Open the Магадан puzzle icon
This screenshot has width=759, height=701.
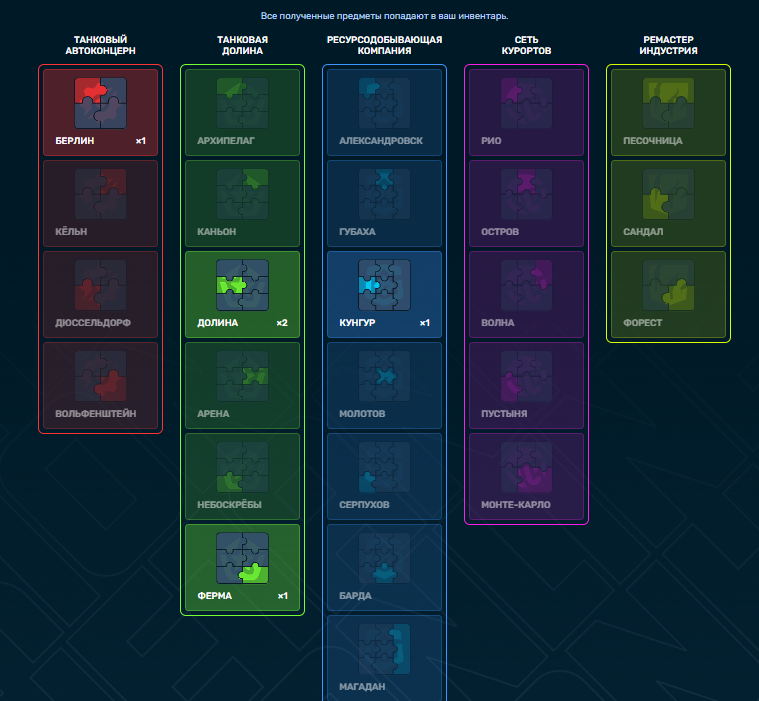tap(384, 649)
